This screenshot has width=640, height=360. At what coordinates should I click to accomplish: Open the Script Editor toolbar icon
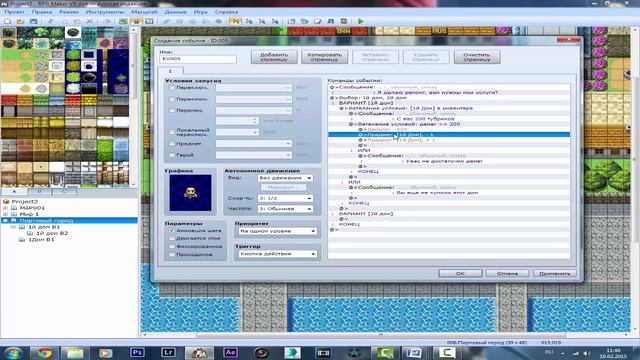(x=318, y=21)
